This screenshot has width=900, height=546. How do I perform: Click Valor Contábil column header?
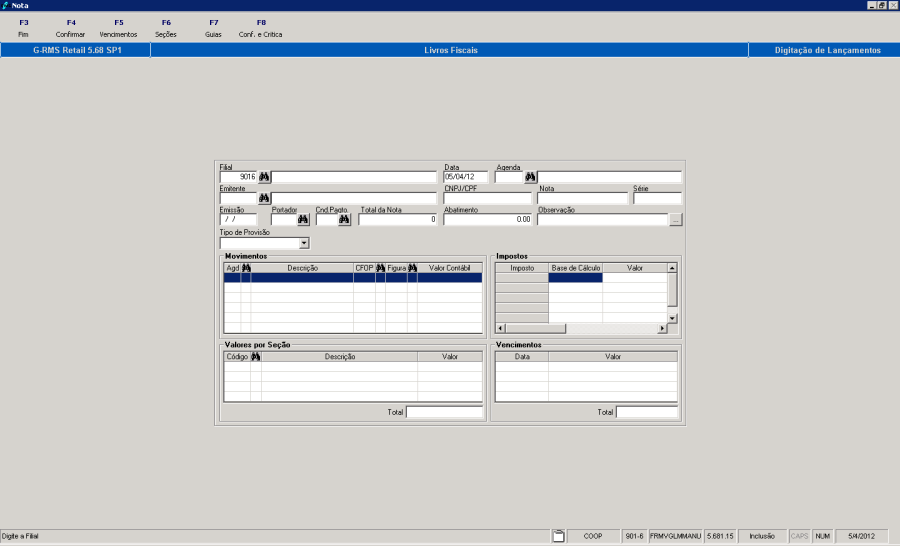449,268
